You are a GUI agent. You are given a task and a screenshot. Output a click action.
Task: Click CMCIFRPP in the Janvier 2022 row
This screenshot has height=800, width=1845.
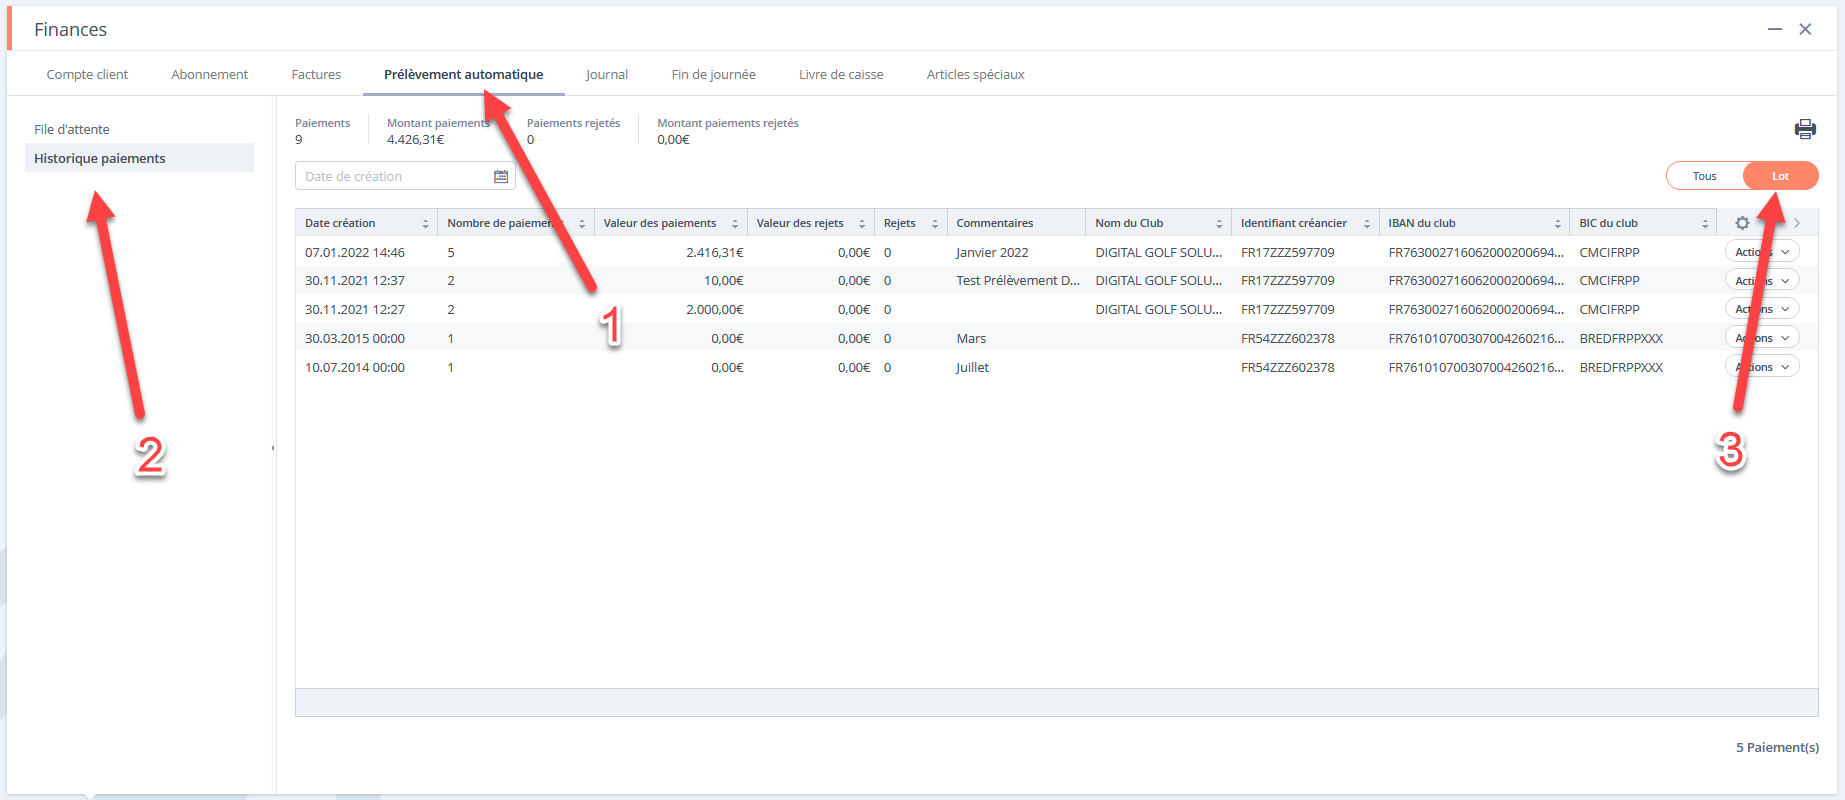pos(1610,252)
